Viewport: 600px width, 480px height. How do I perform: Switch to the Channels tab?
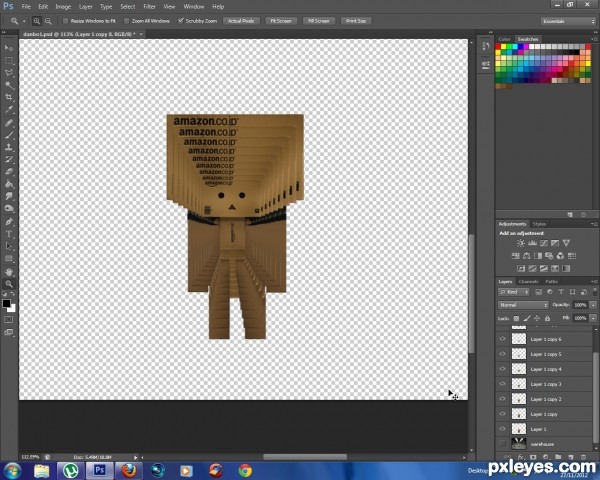(x=528, y=281)
